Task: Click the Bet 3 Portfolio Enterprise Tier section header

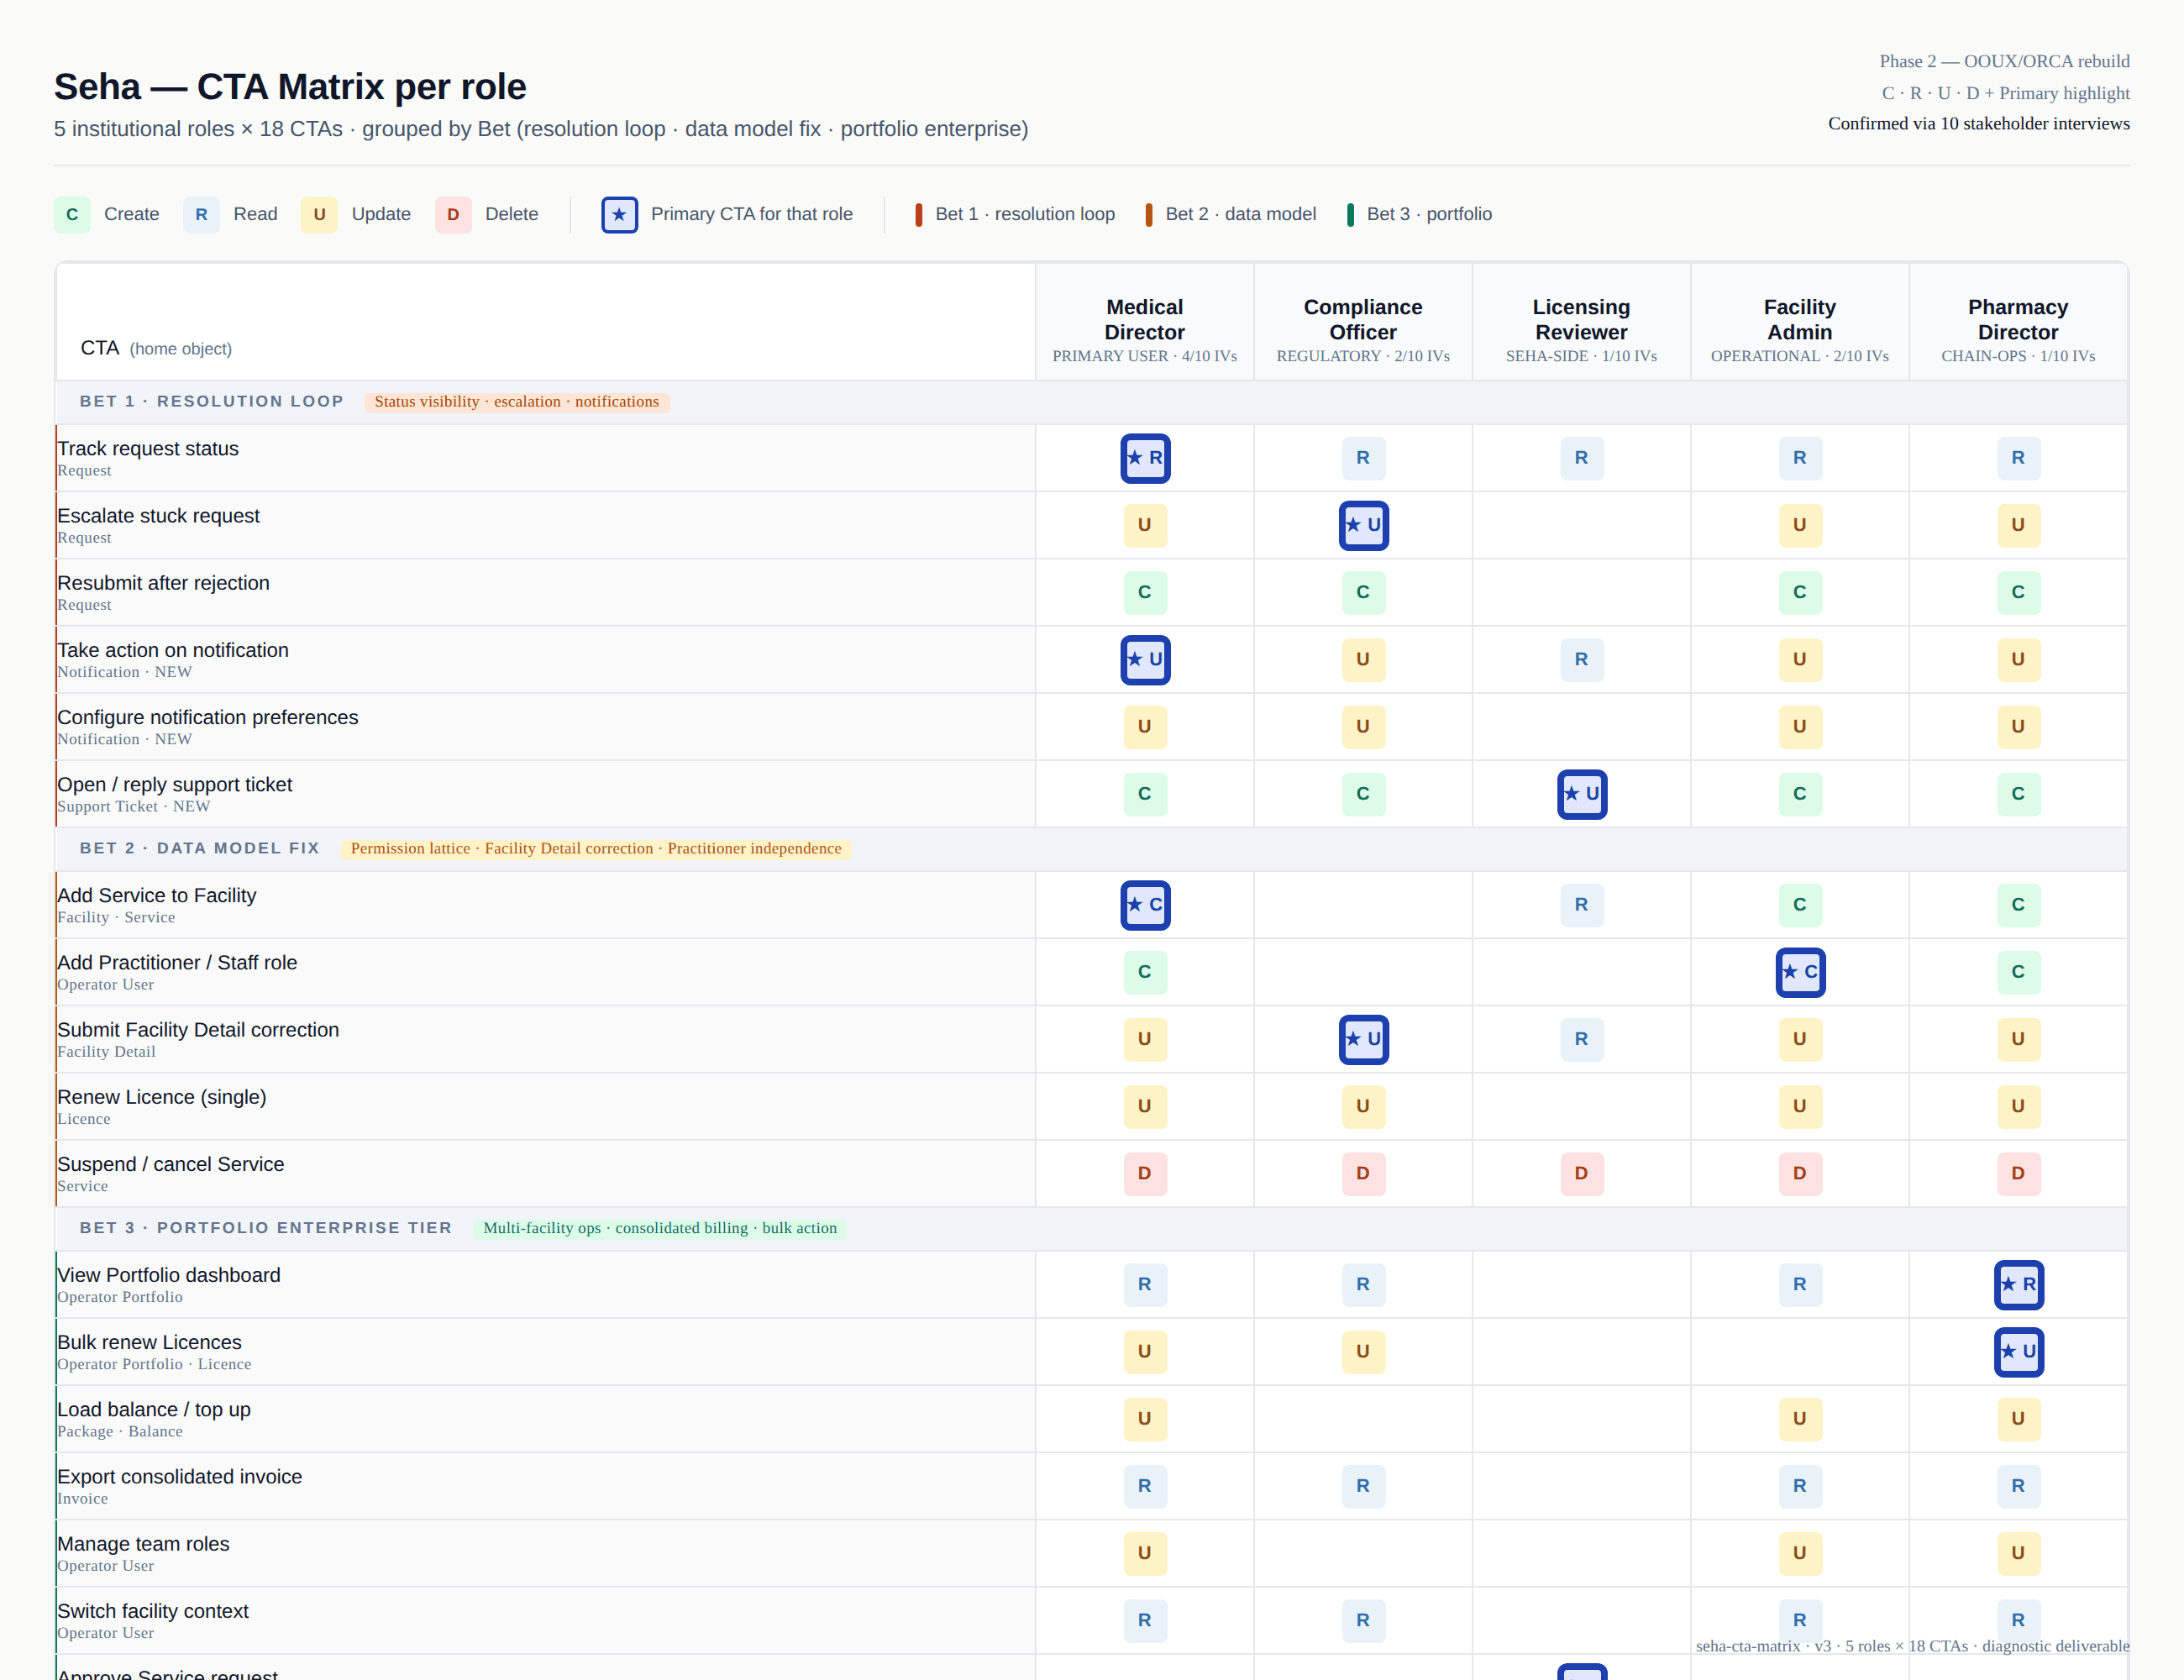Action: coord(266,1227)
